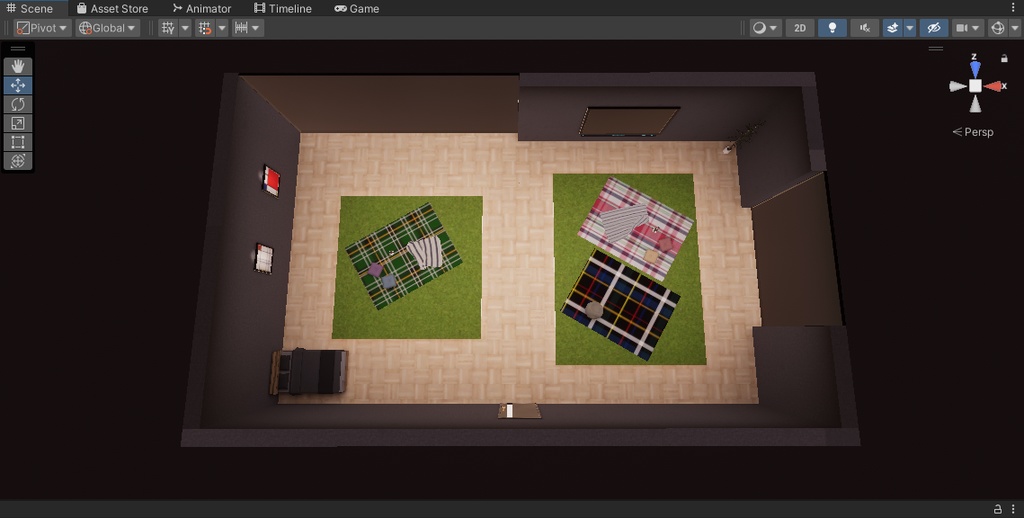Click the blue Z axis gizmo cone
Viewport: 1024px width, 518px height.
coord(975,69)
